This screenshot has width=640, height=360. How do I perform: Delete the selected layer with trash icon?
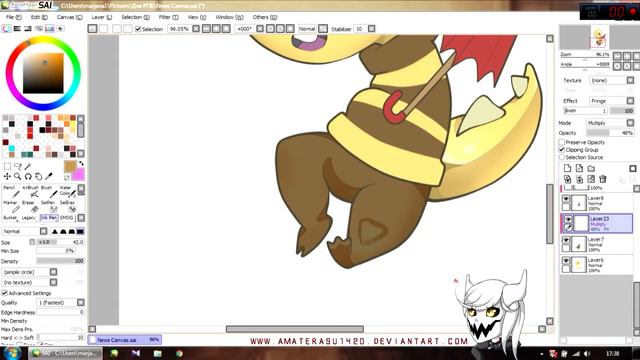coord(603,179)
